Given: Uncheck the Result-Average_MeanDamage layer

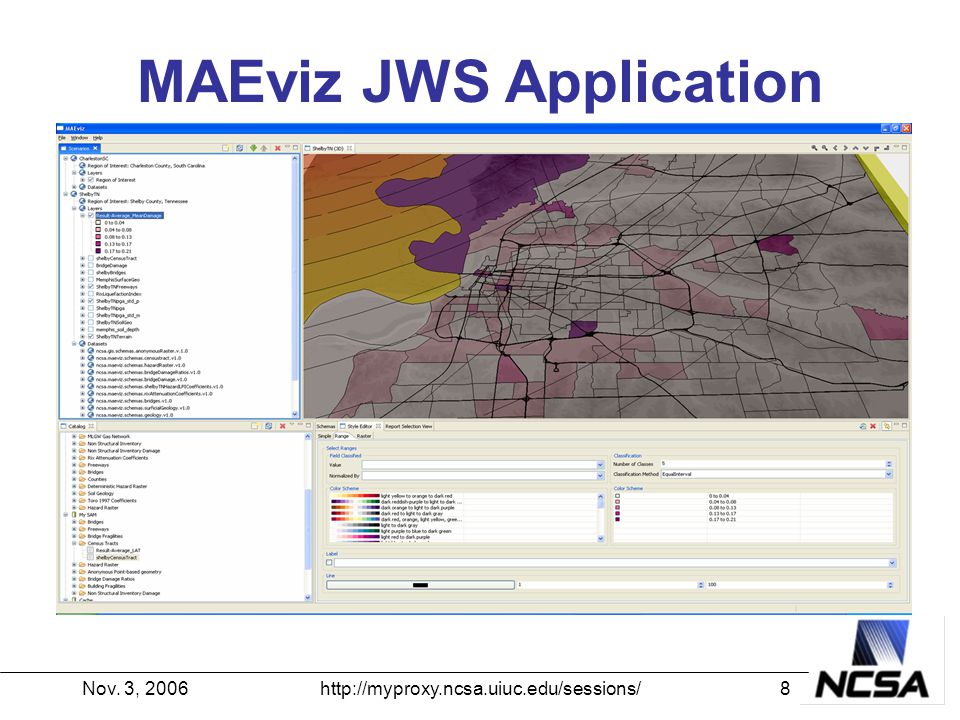Looking at the screenshot, I should 91,216.
